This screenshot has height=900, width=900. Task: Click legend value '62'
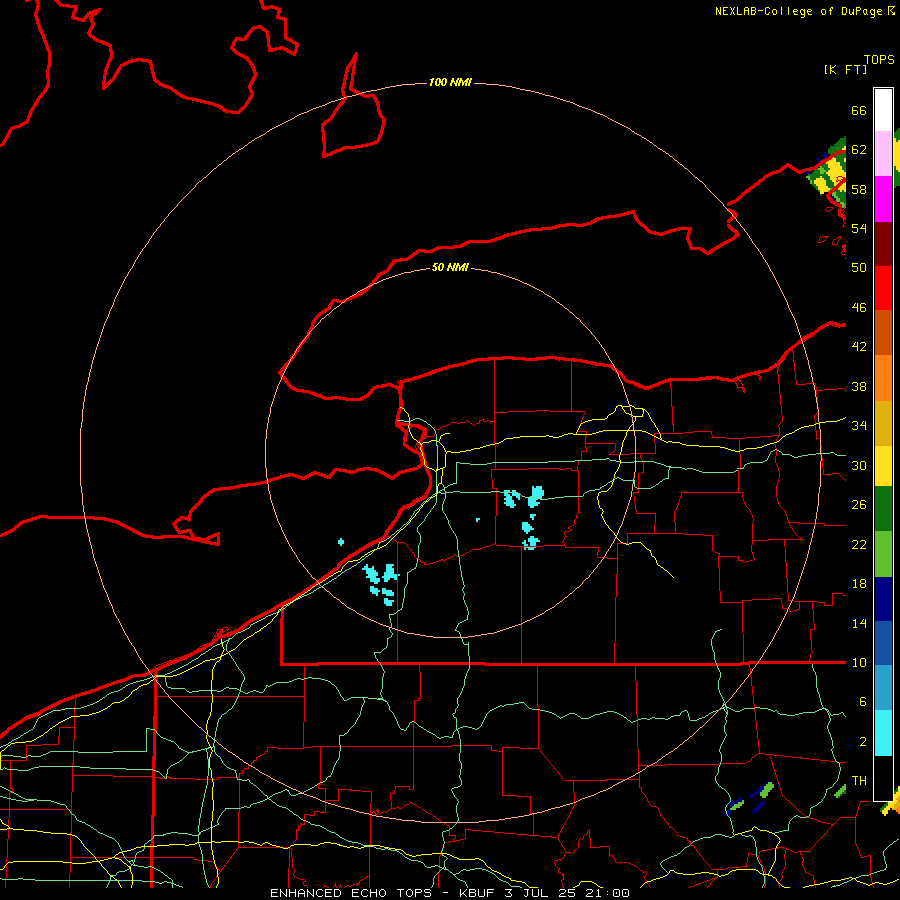[x=859, y=150]
